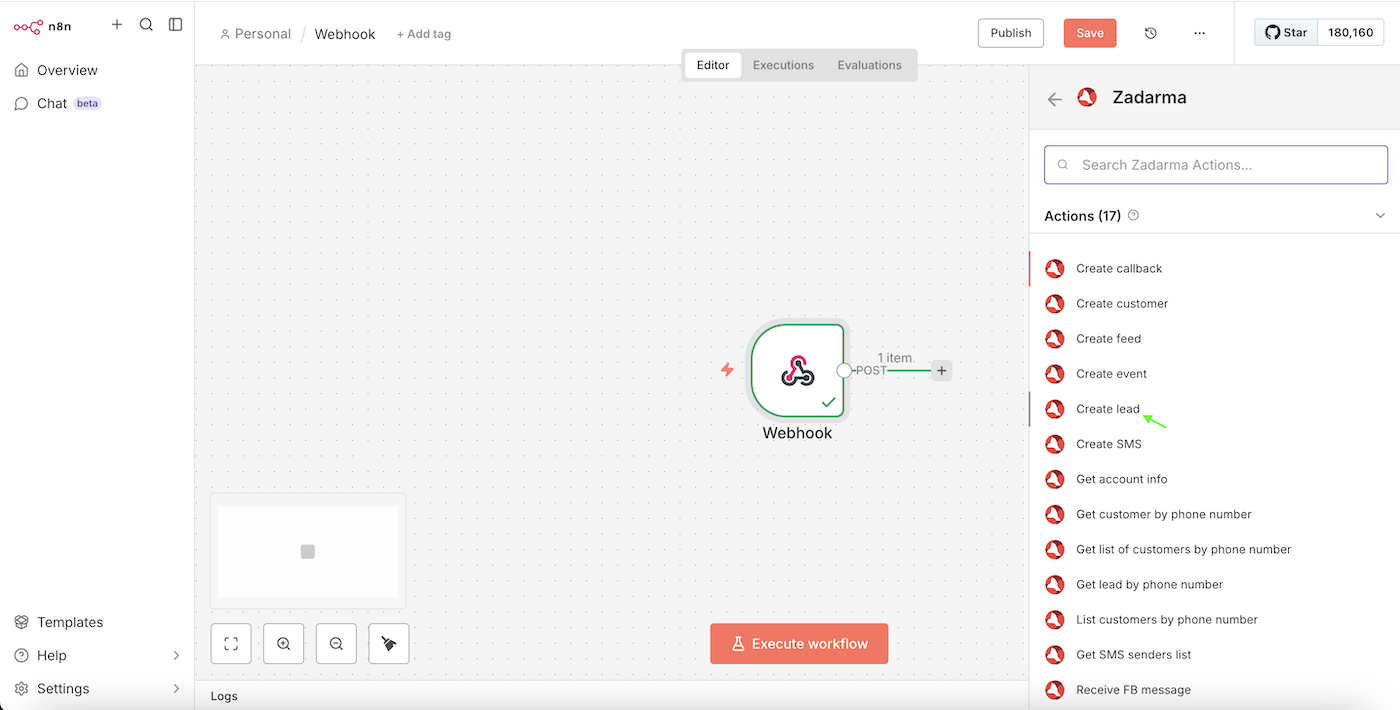Expand the Settings menu
This screenshot has width=1400, height=710.
[x=97, y=688]
